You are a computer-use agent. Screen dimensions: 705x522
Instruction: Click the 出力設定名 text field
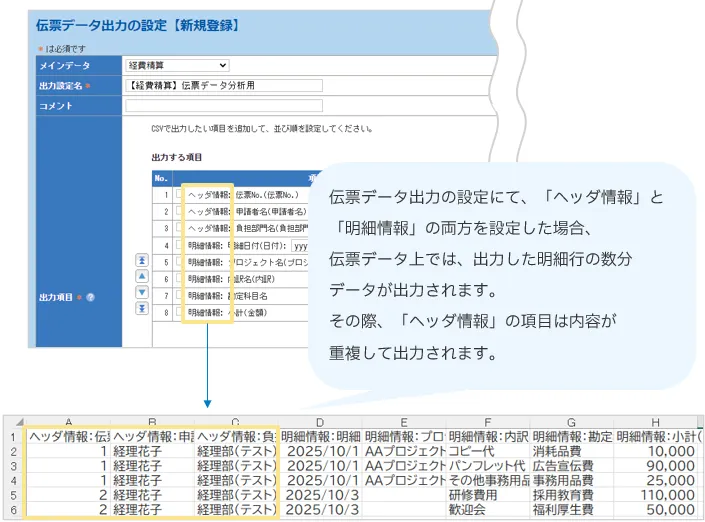pyautogui.click(x=300, y=86)
